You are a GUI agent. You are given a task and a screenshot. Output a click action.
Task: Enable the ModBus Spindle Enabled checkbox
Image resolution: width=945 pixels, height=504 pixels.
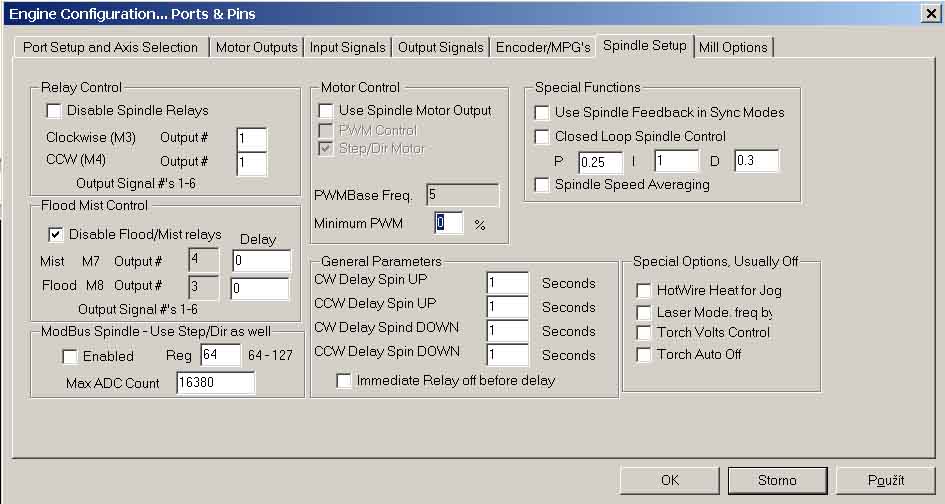click(70, 356)
